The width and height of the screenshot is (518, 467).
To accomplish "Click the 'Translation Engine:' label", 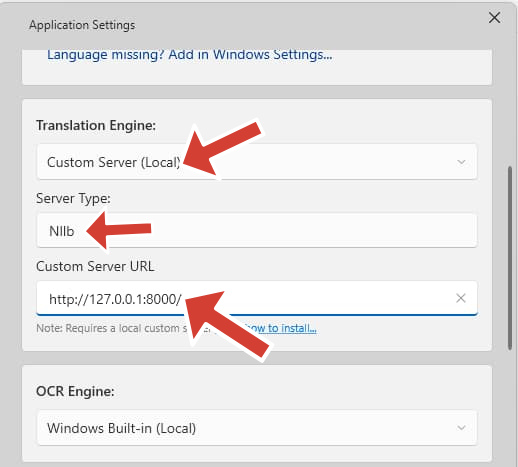I will click(x=96, y=126).
